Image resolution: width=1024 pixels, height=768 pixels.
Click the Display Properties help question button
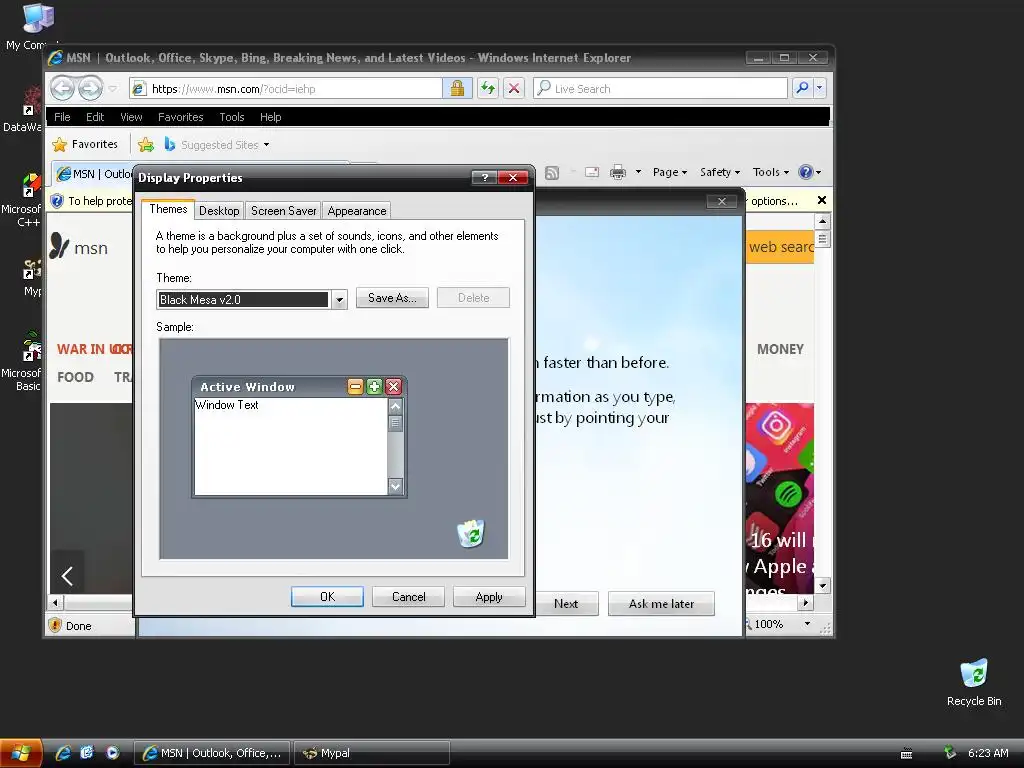coord(485,178)
